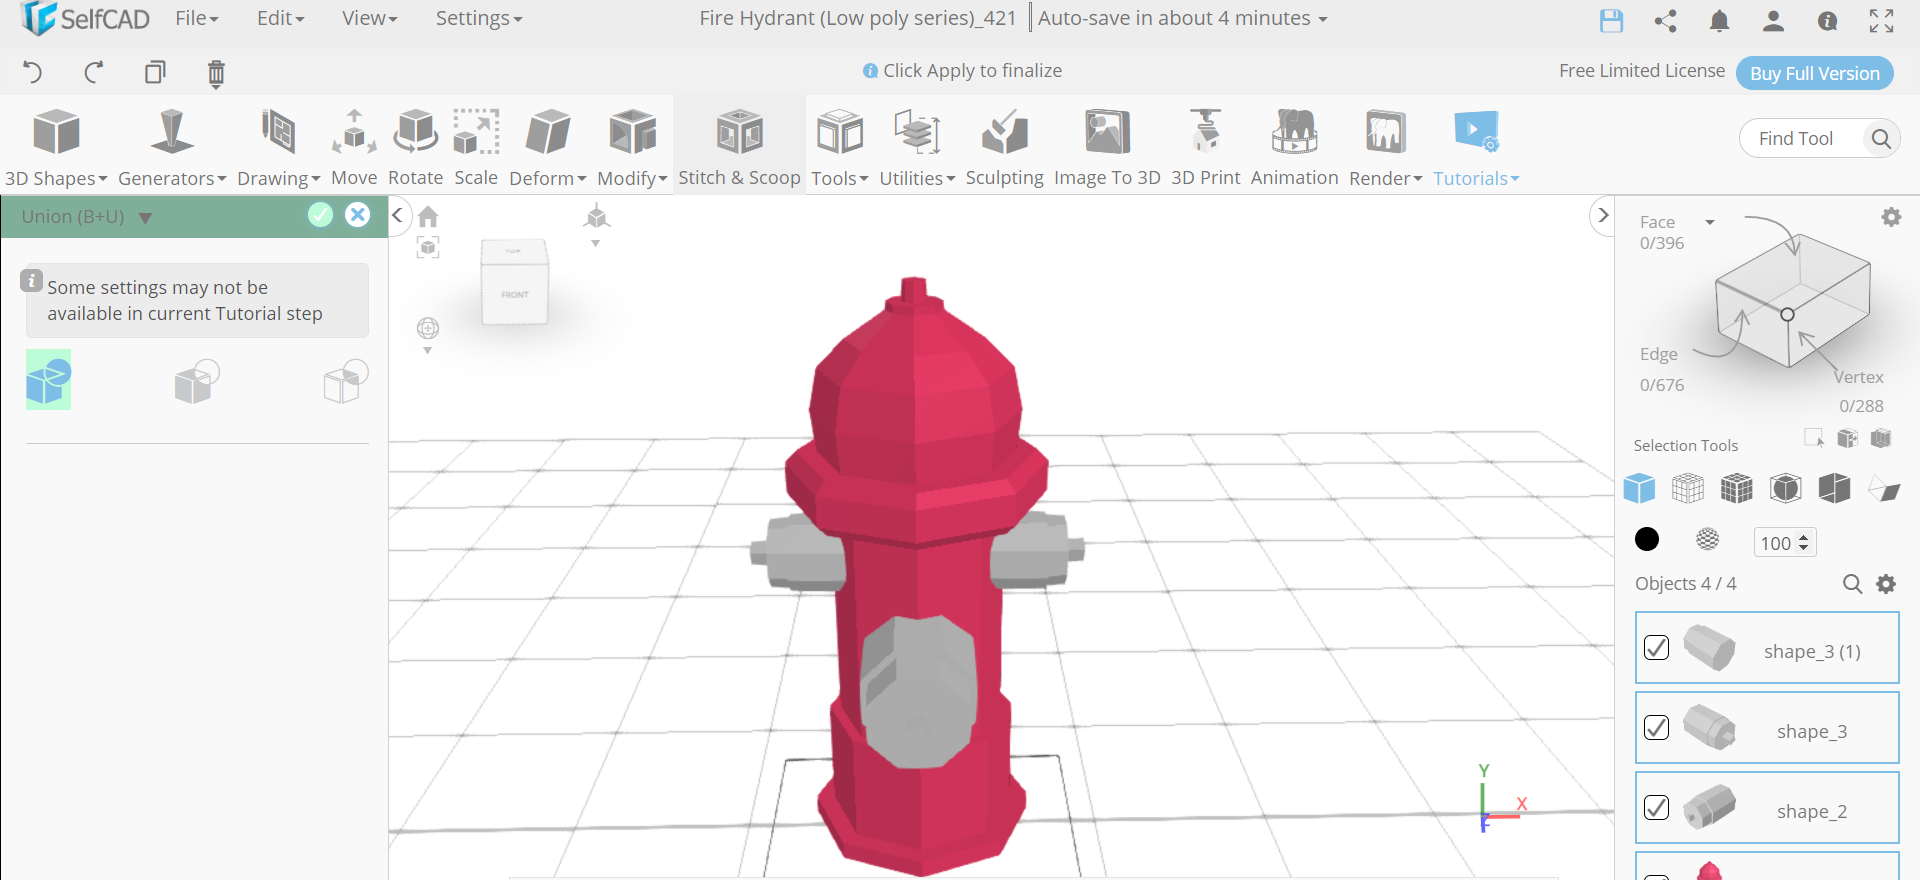Delete the selection with the trash icon
Image resolution: width=1920 pixels, height=880 pixels.
point(216,73)
